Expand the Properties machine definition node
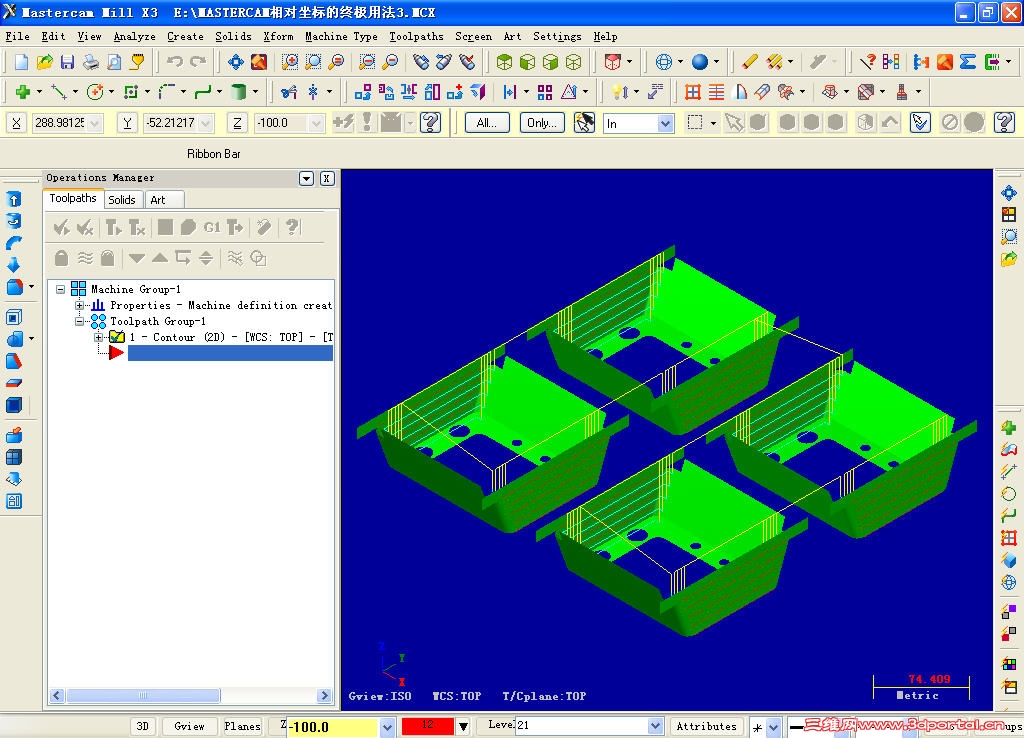The height and width of the screenshot is (738, 1024). click(x=79, y=305)
